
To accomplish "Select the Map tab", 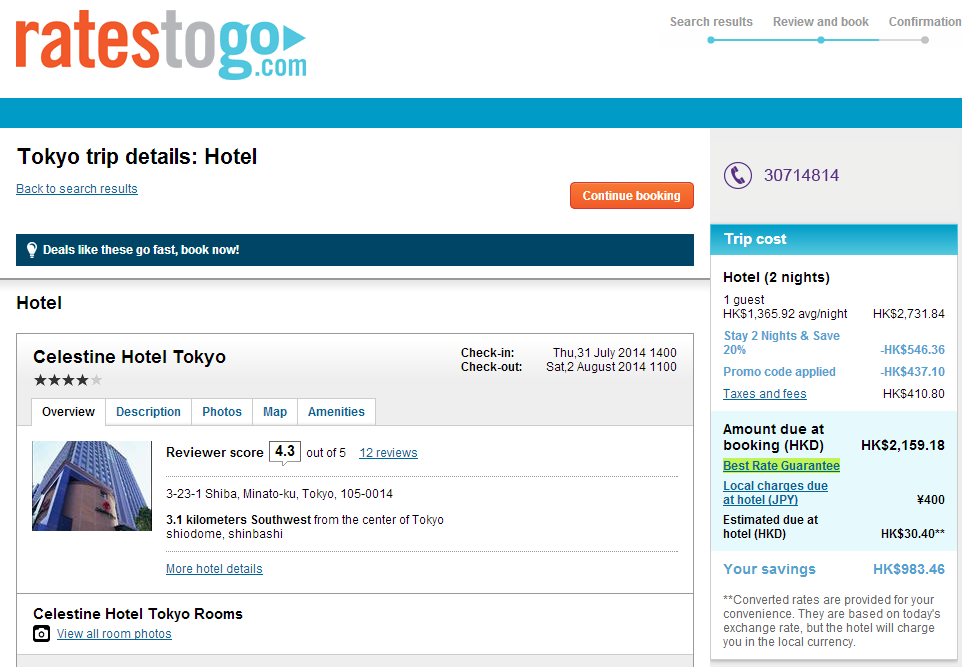I will point(275,412).
